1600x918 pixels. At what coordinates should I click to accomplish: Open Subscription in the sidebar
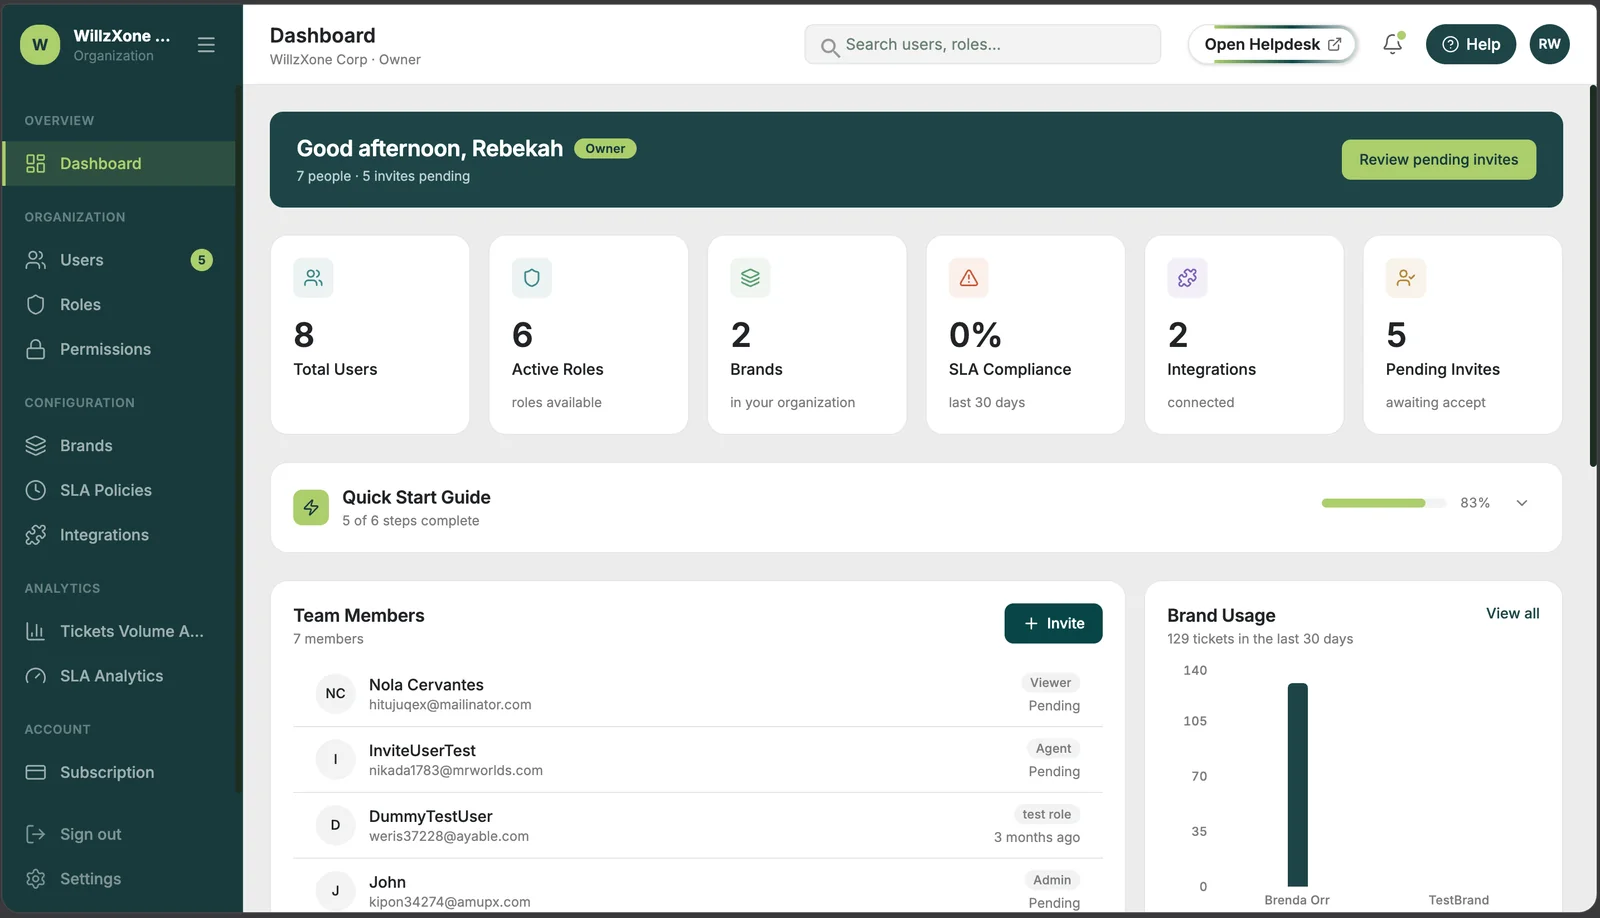(119, 773)
